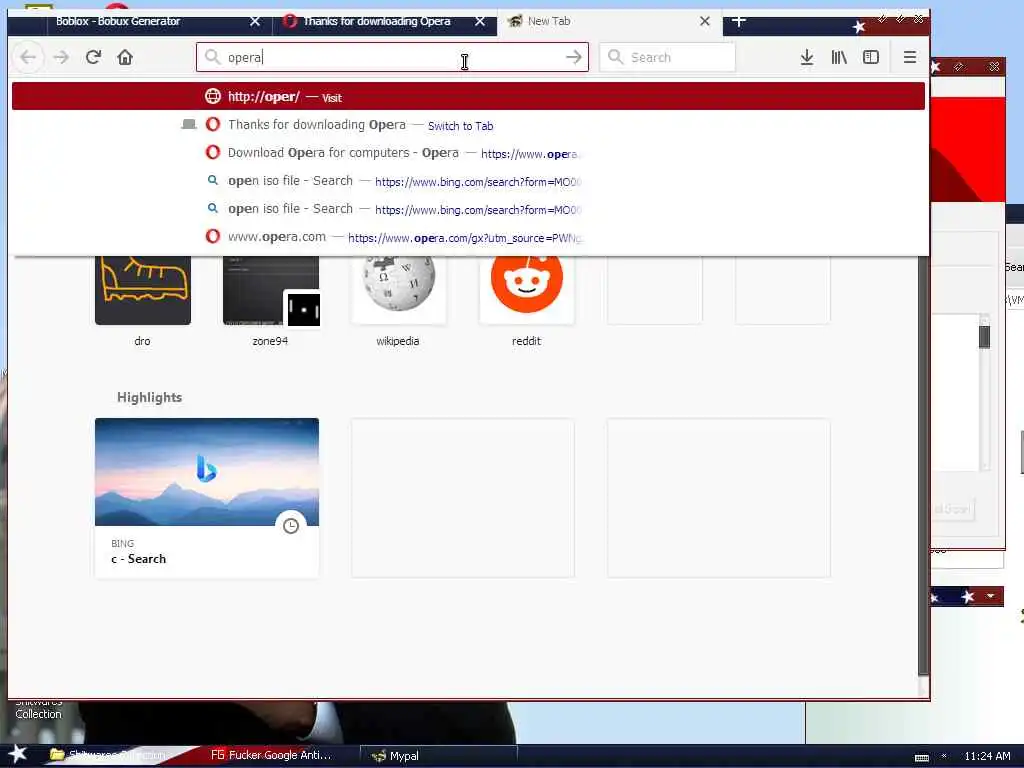The height and width of the screenshot is (768, 1024).
Task: Close the Boblox - Bobux Generator tab
Action: pos(255,22)
